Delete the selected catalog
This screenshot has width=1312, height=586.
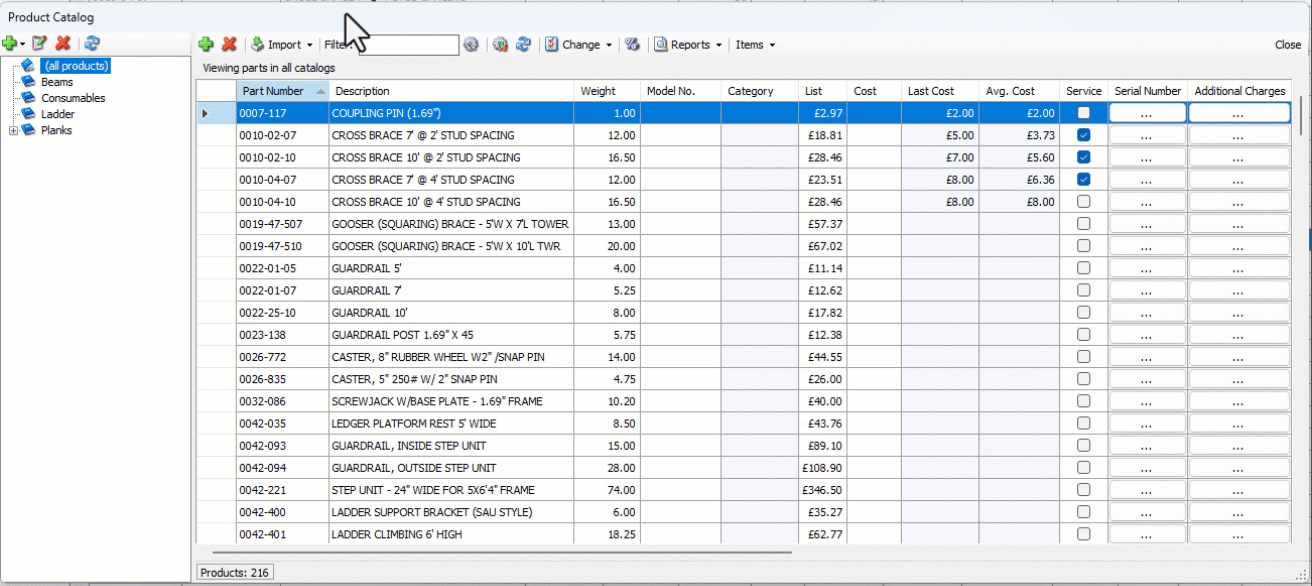coord(63,44)
